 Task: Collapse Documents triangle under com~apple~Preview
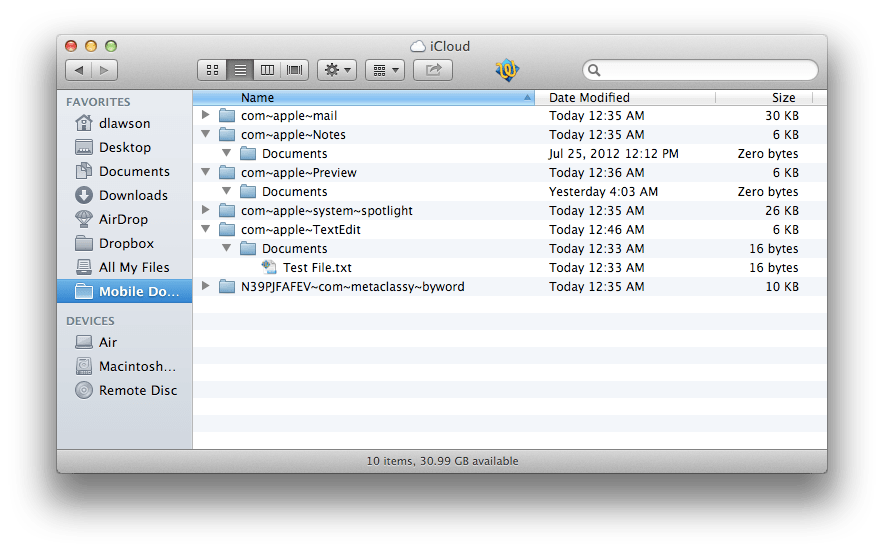tap(227, 191)
